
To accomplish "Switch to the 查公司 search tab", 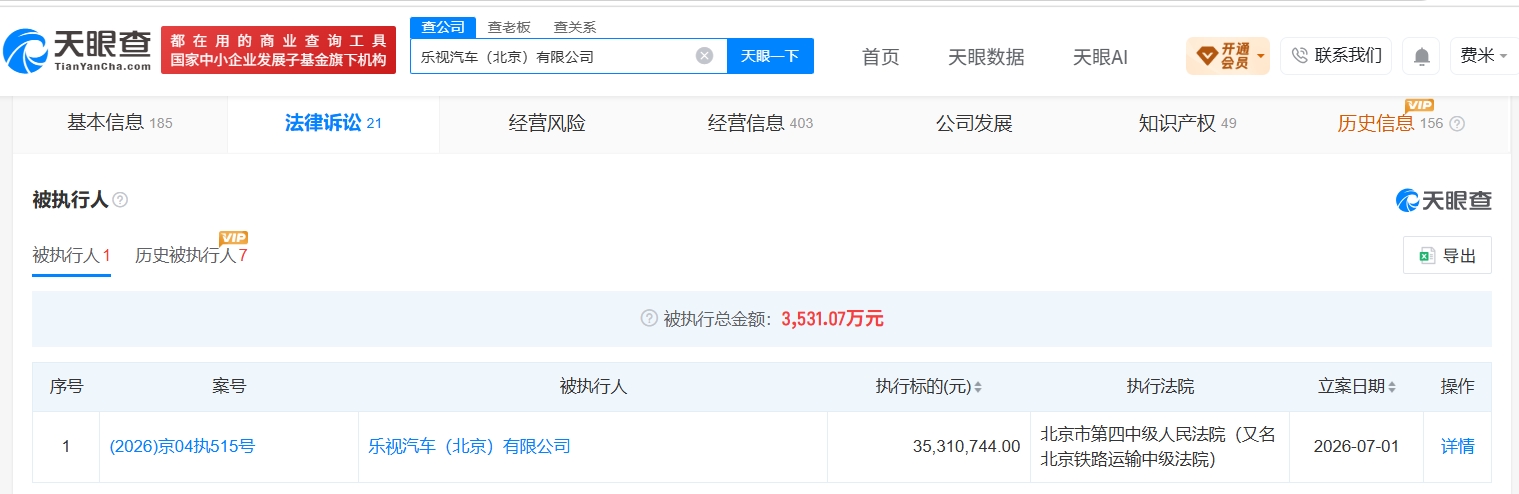I will (x=443, y=27).
